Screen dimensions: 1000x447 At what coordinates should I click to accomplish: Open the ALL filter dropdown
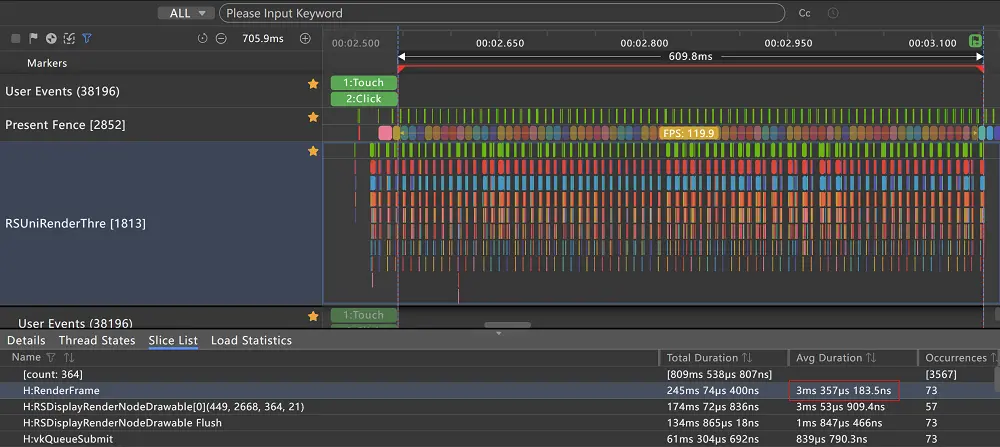click(x=186, y=13)
